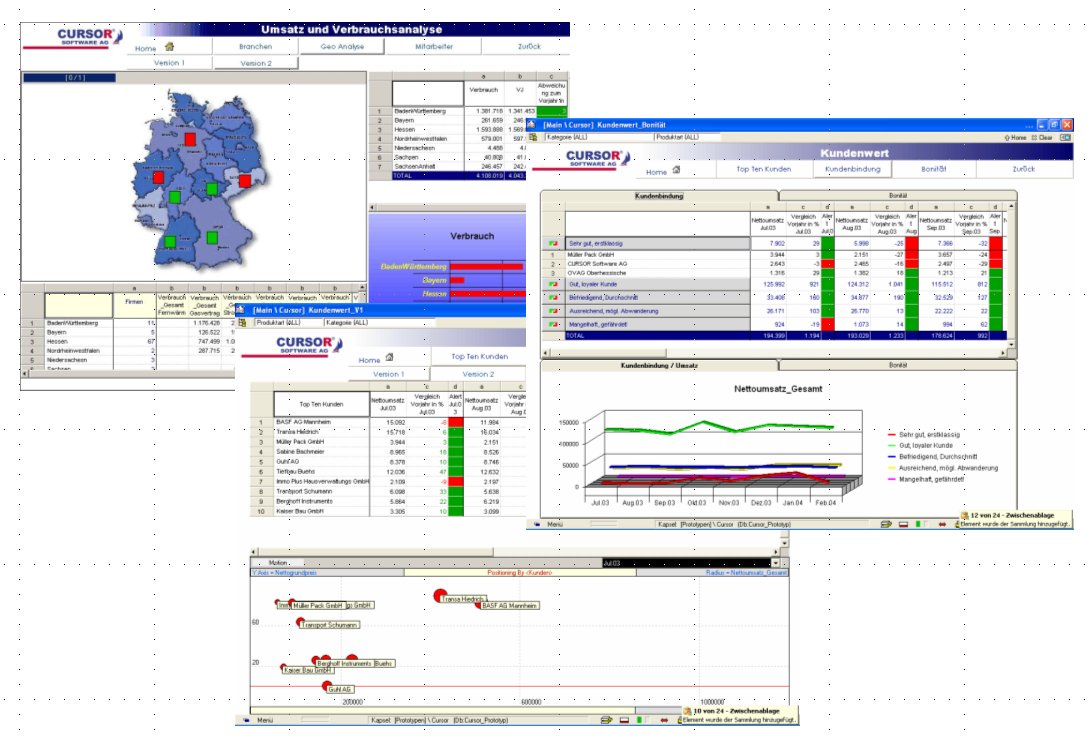Open Kategorie (ALL) filter in Kundenwert_V1 window
1090x742 pixels.
pos(379,323)
